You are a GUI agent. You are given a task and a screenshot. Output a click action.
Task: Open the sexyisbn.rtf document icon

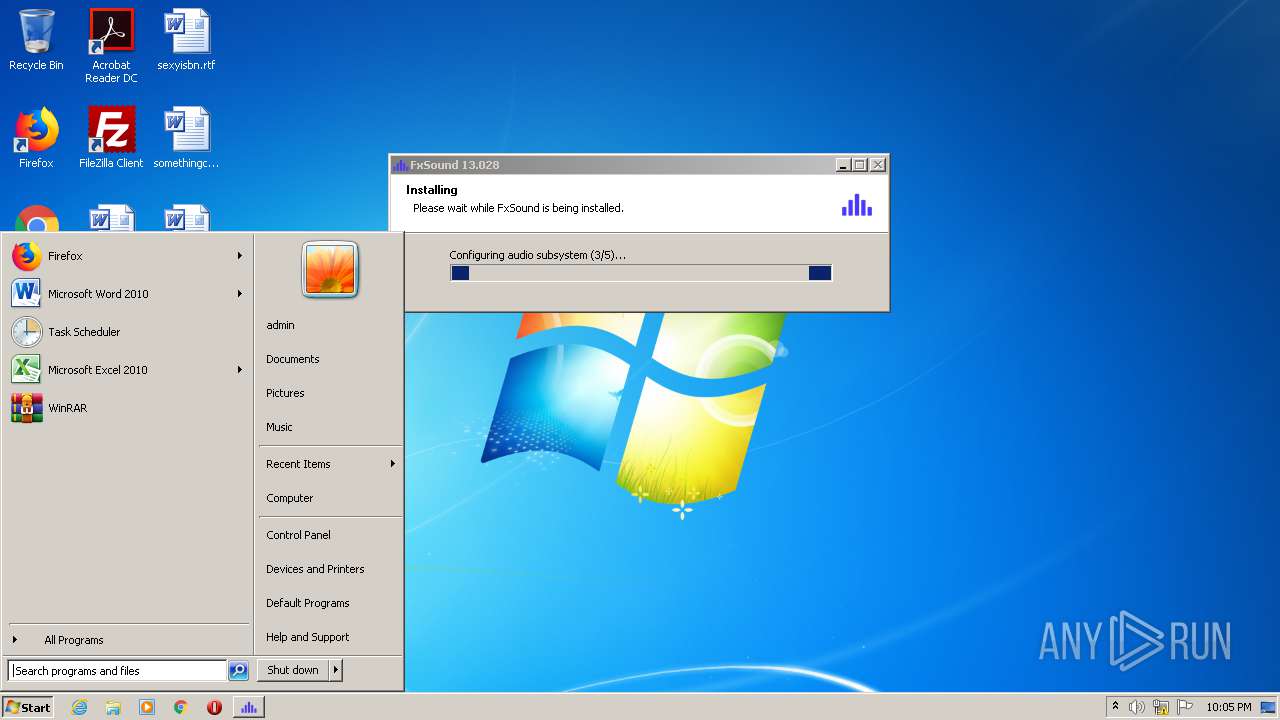coord(186,40)
